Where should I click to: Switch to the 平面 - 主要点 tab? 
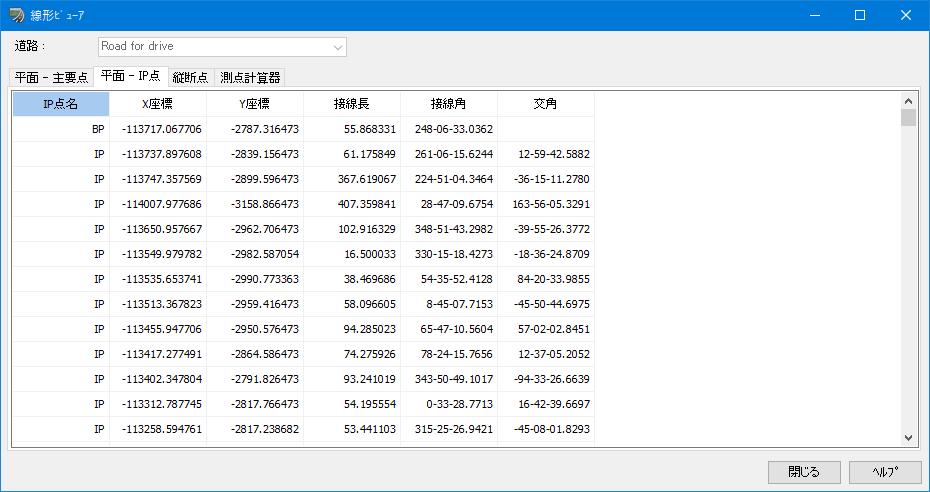coord(52,77)
